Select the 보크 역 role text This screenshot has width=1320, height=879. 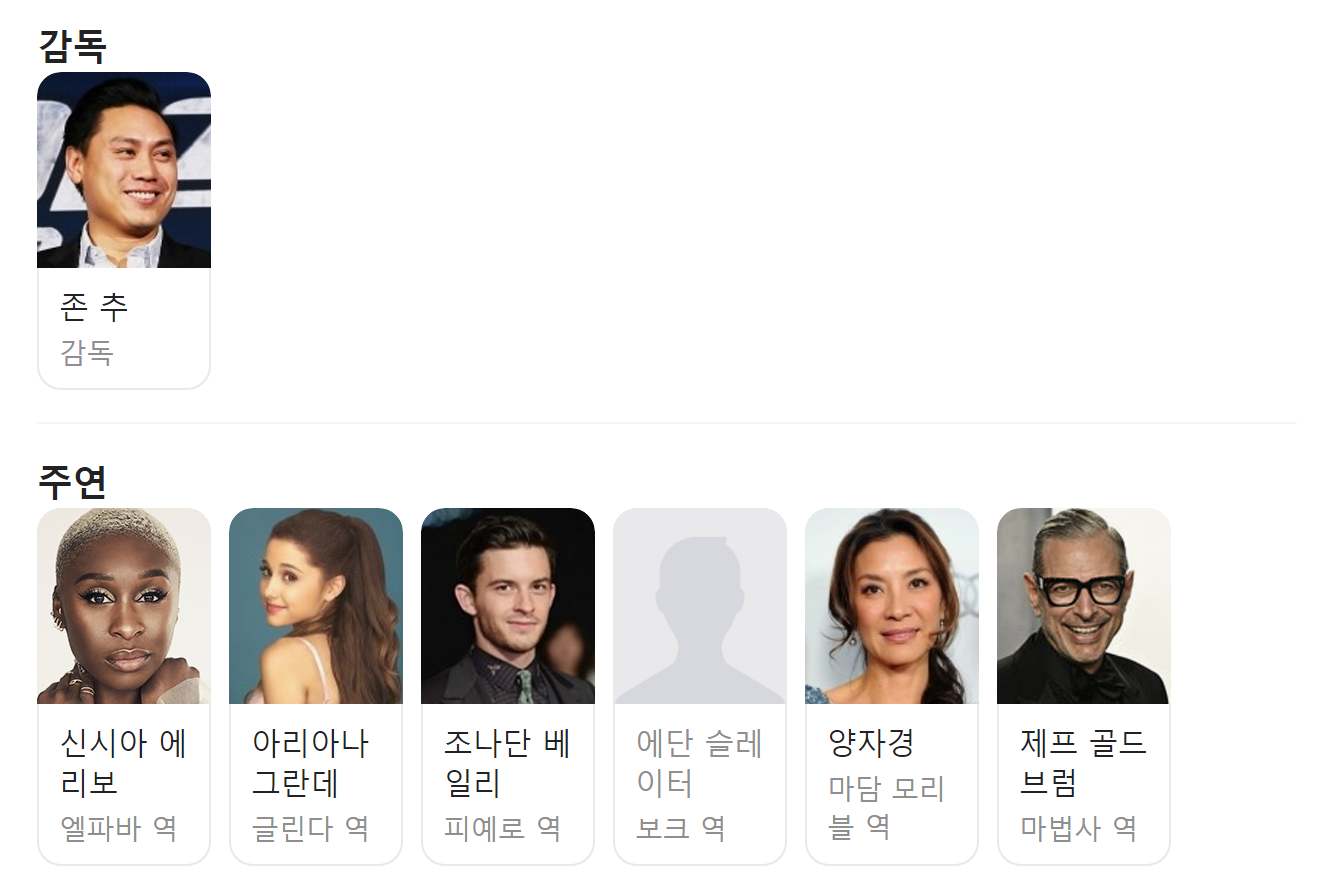point(681,828)
